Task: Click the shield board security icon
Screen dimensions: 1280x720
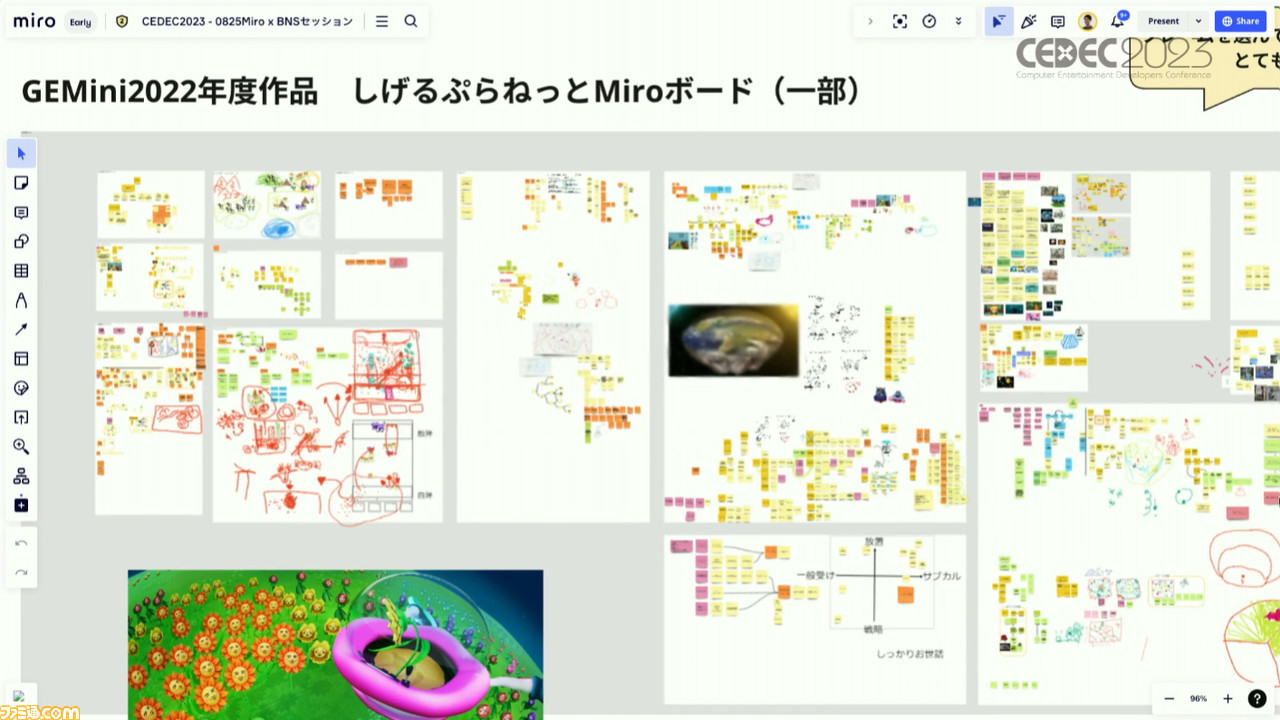Action: click(122, 21)
